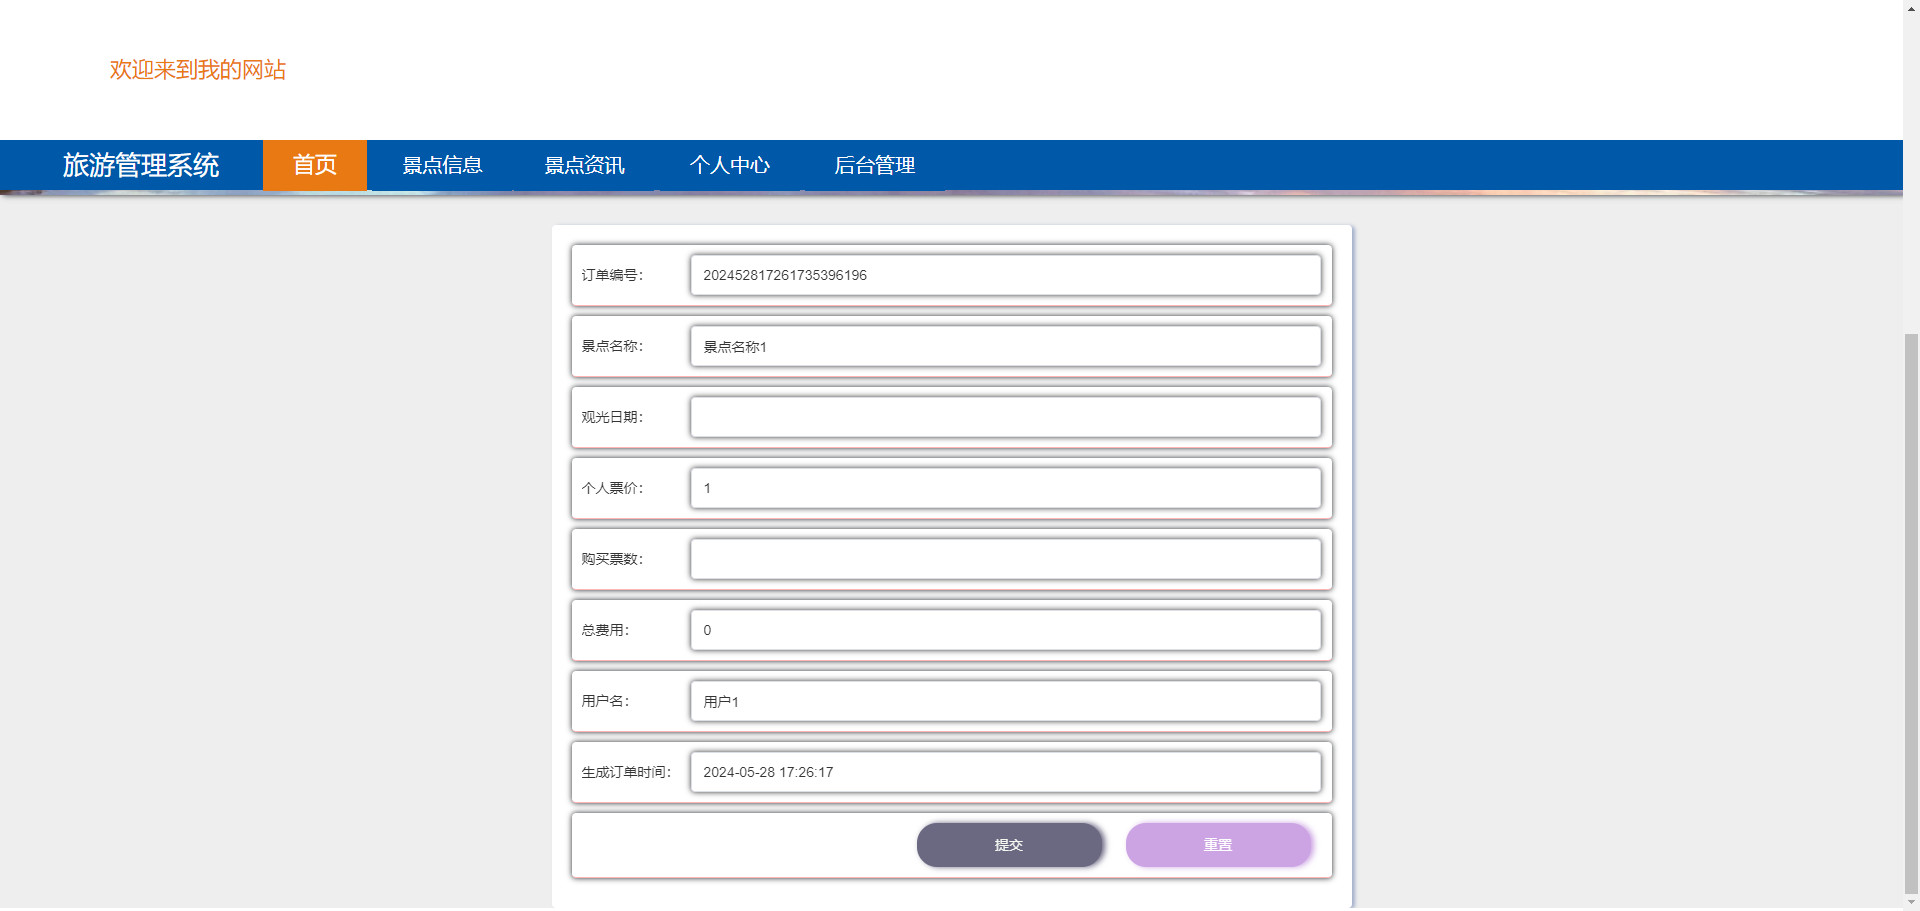Navigate to 个人中心 page
The height and width of the screenshot is (911, 1920).
[730, 165]
